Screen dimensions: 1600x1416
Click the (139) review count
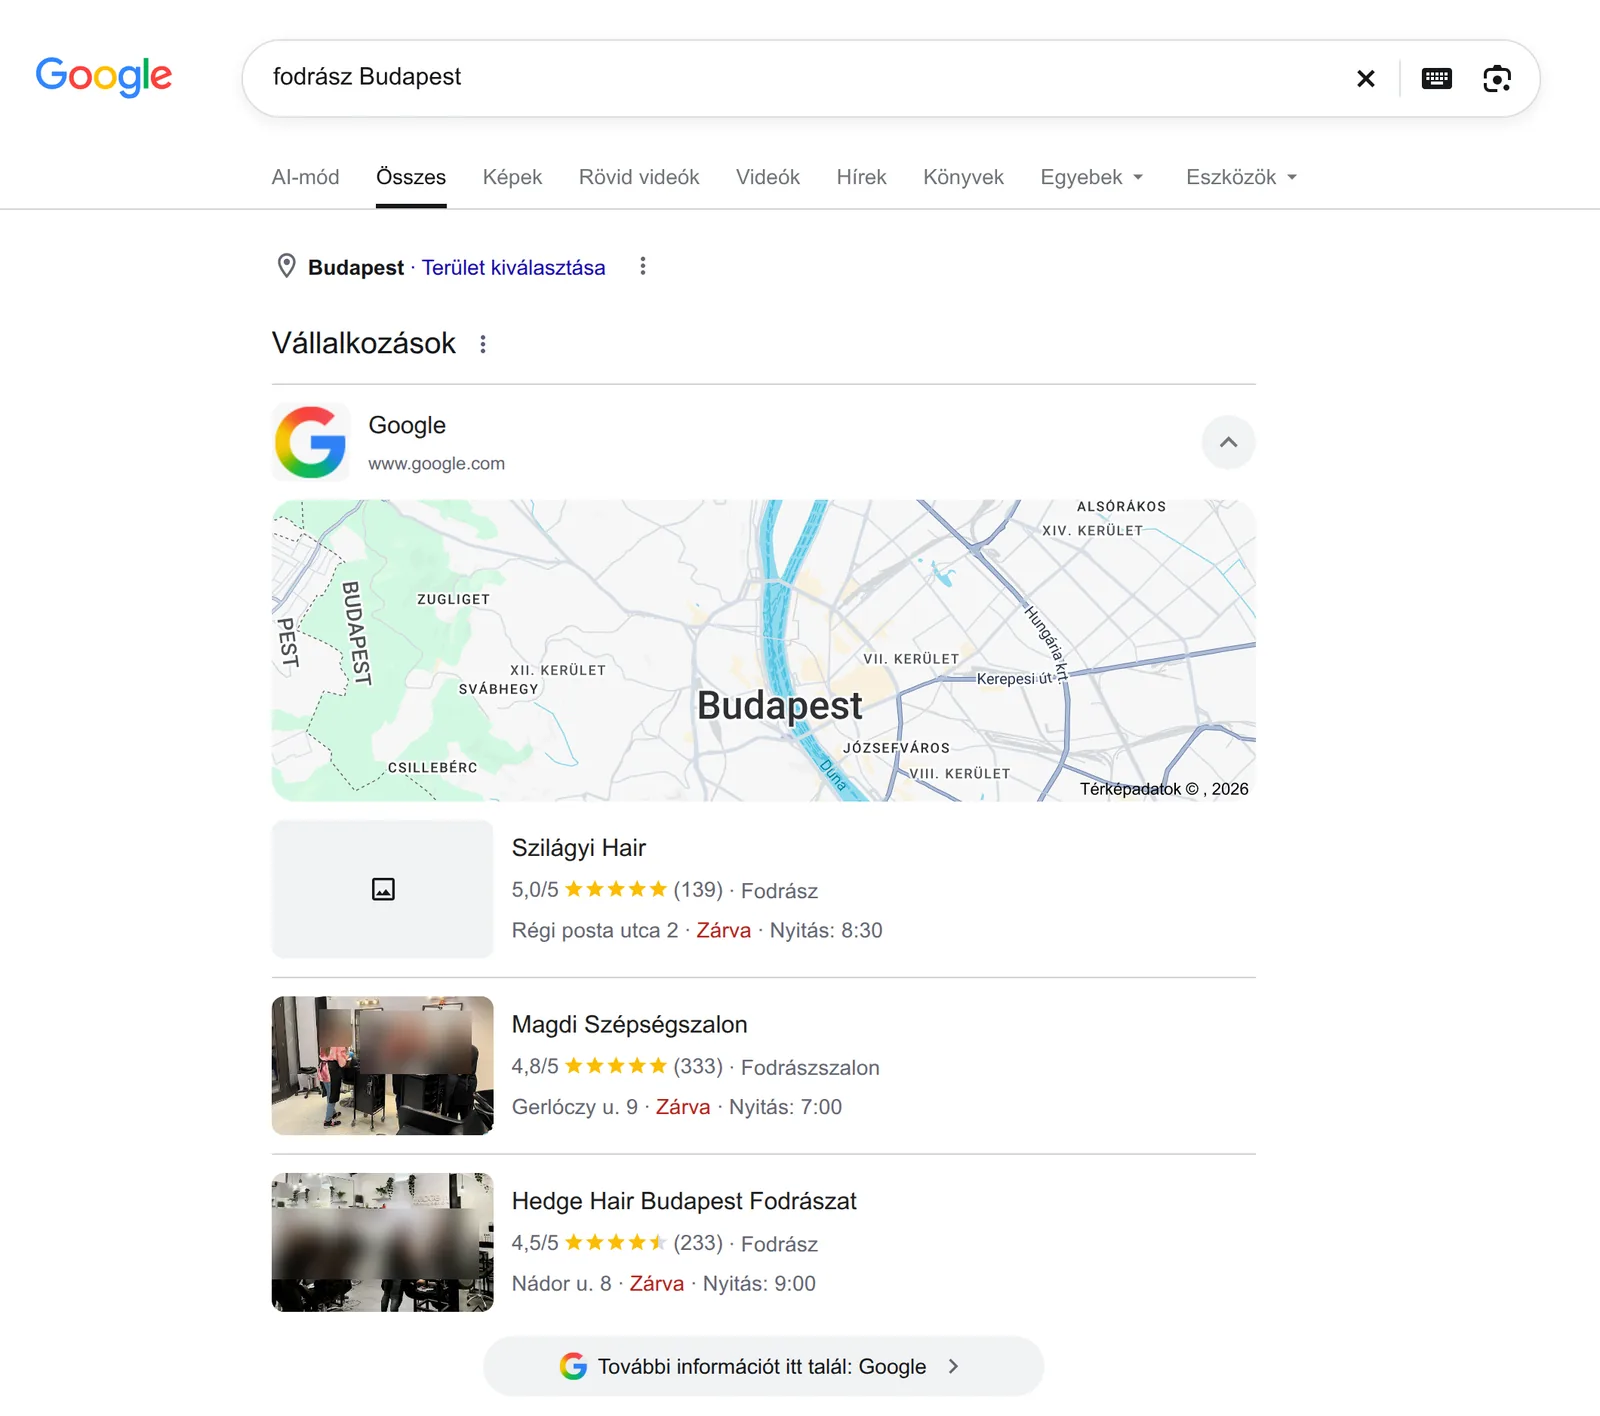pos(698,890)
